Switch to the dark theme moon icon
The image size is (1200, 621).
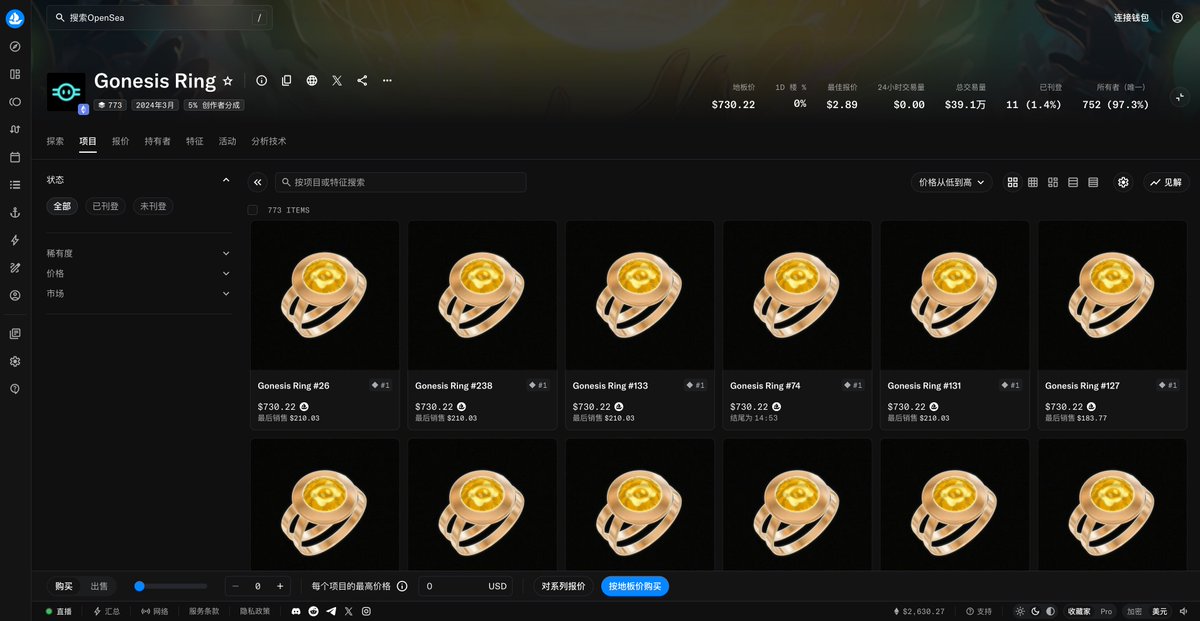[x=1035, y=611]
